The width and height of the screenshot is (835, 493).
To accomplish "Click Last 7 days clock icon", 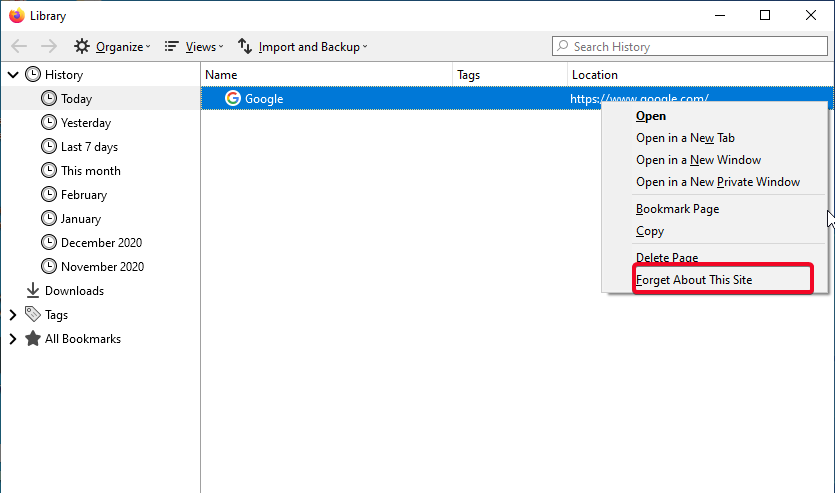I will pyautogui.click(x=48, y=146).
